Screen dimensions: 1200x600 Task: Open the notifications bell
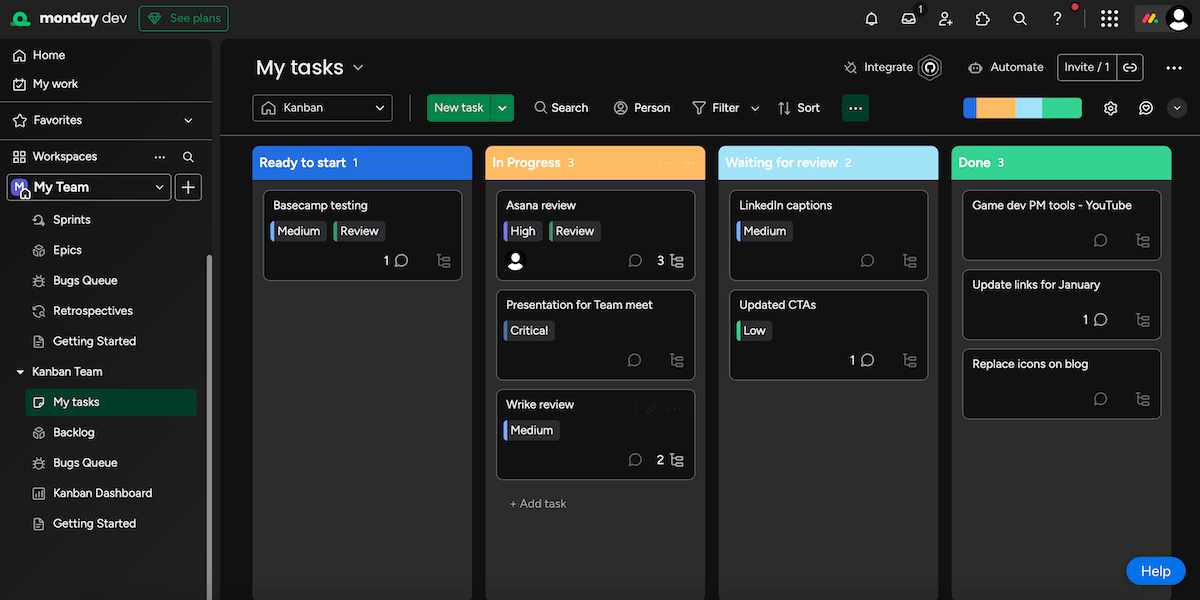pyautogui.click(x=871, y=18)
